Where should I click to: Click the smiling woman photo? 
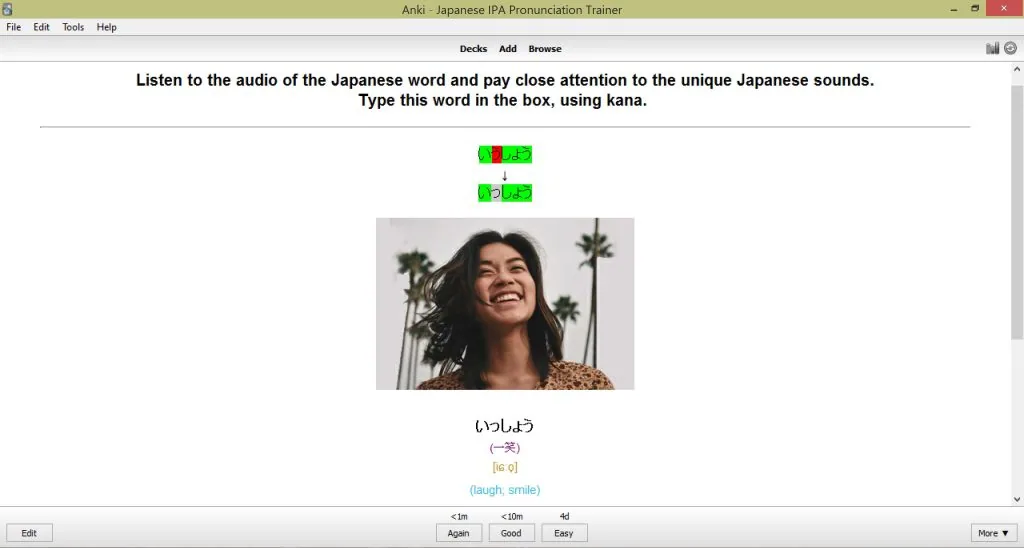(505, 304)
